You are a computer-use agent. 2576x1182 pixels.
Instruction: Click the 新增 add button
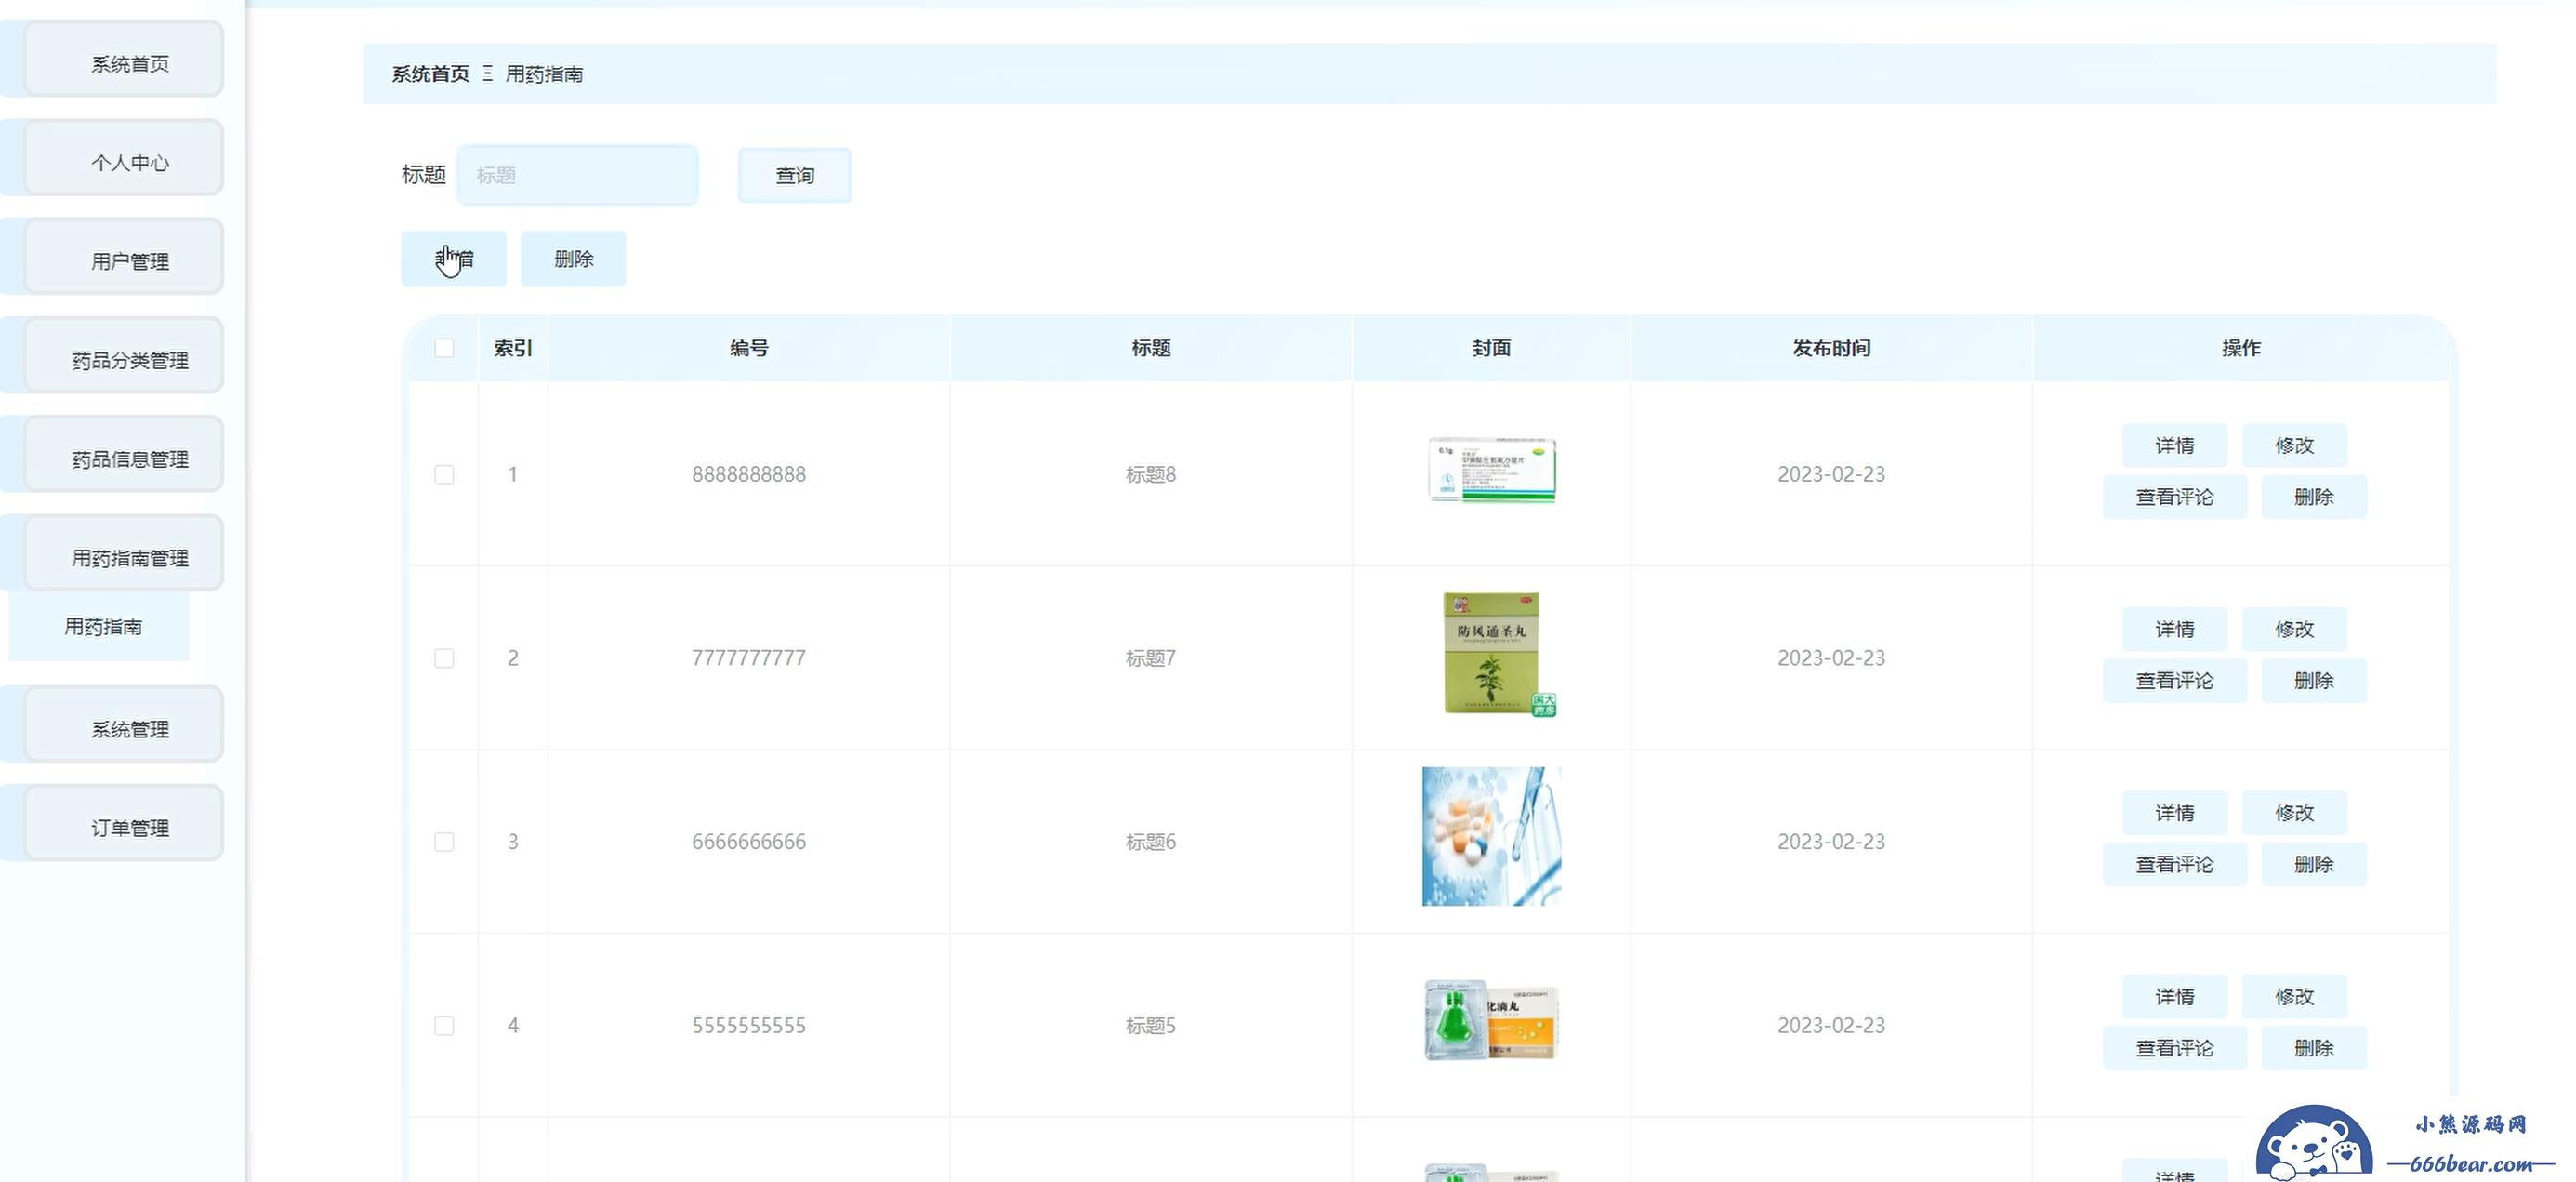(x=454, y=259)
